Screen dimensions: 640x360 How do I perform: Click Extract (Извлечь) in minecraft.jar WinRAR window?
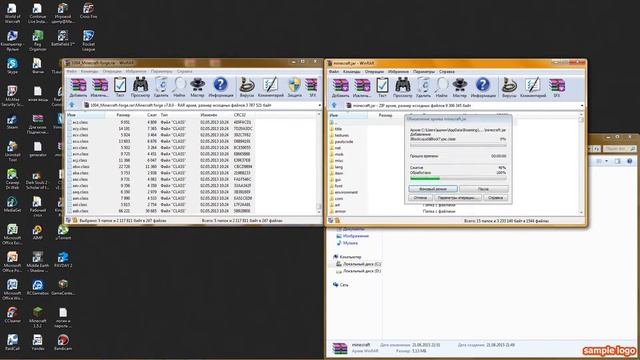pos(362,88)
